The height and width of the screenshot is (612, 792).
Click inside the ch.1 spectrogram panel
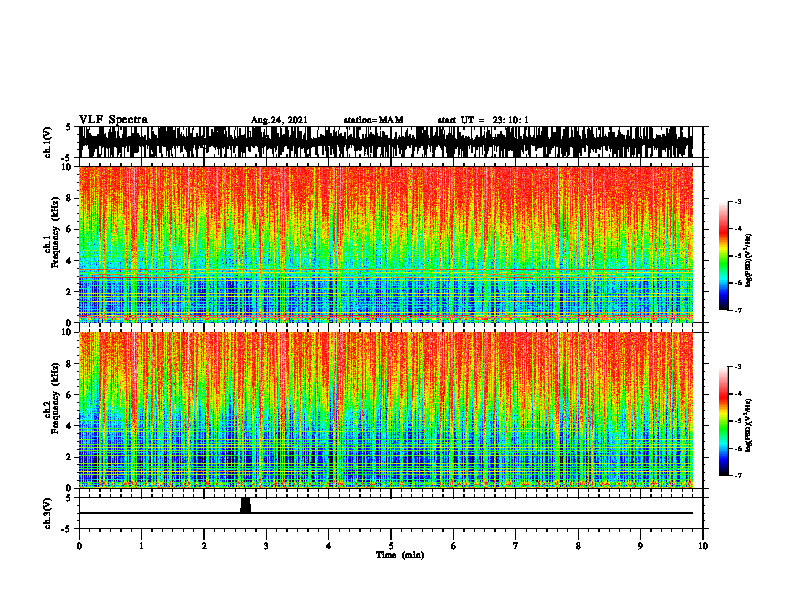[386, 244]
